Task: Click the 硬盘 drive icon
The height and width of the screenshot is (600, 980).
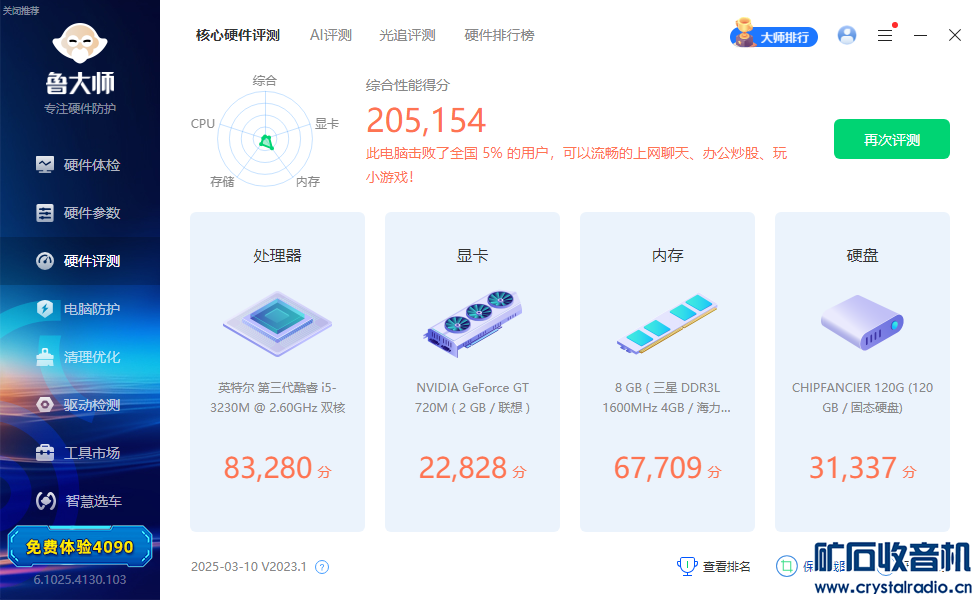Action: 862,322
